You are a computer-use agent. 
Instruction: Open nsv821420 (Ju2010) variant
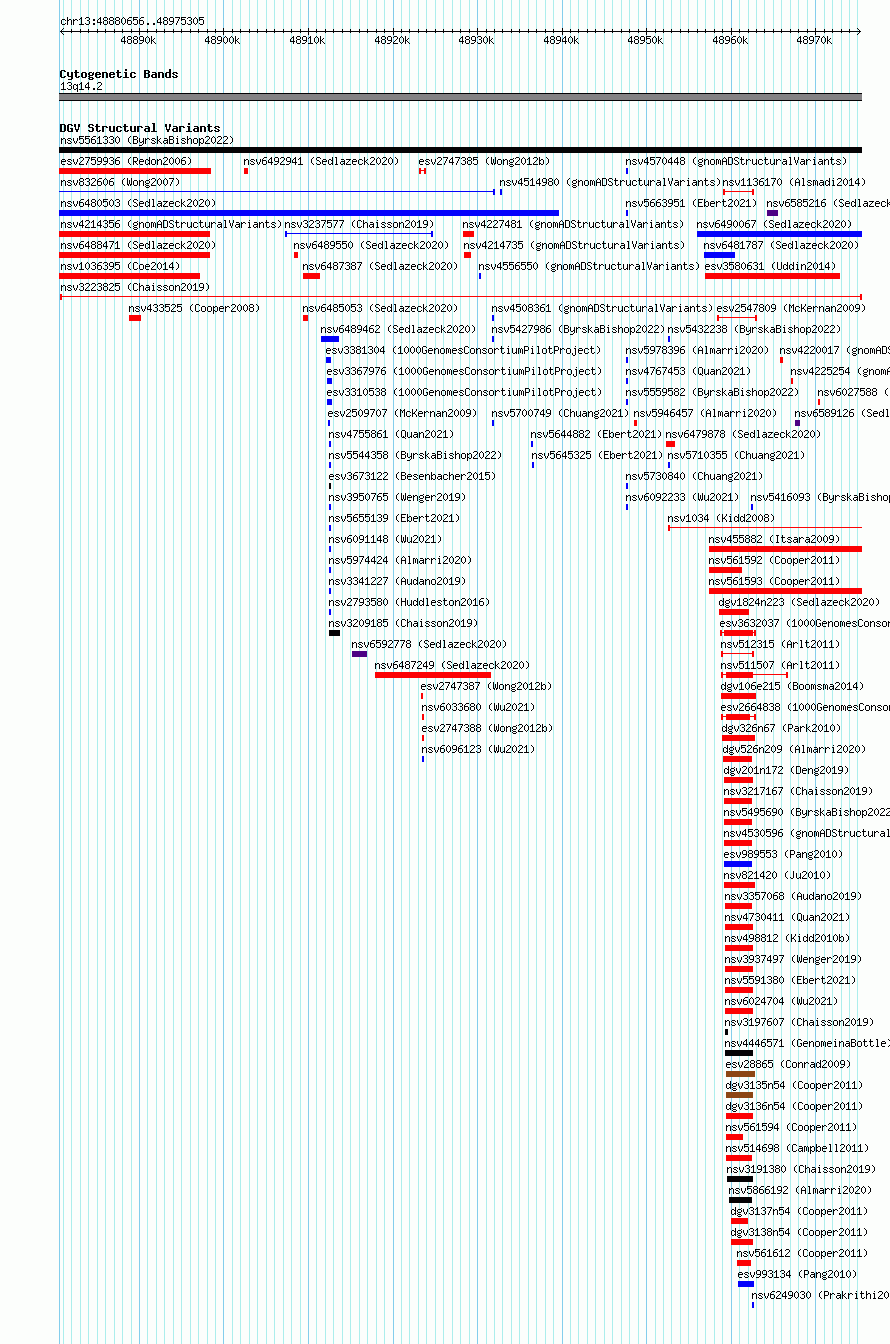coord(777,875)
